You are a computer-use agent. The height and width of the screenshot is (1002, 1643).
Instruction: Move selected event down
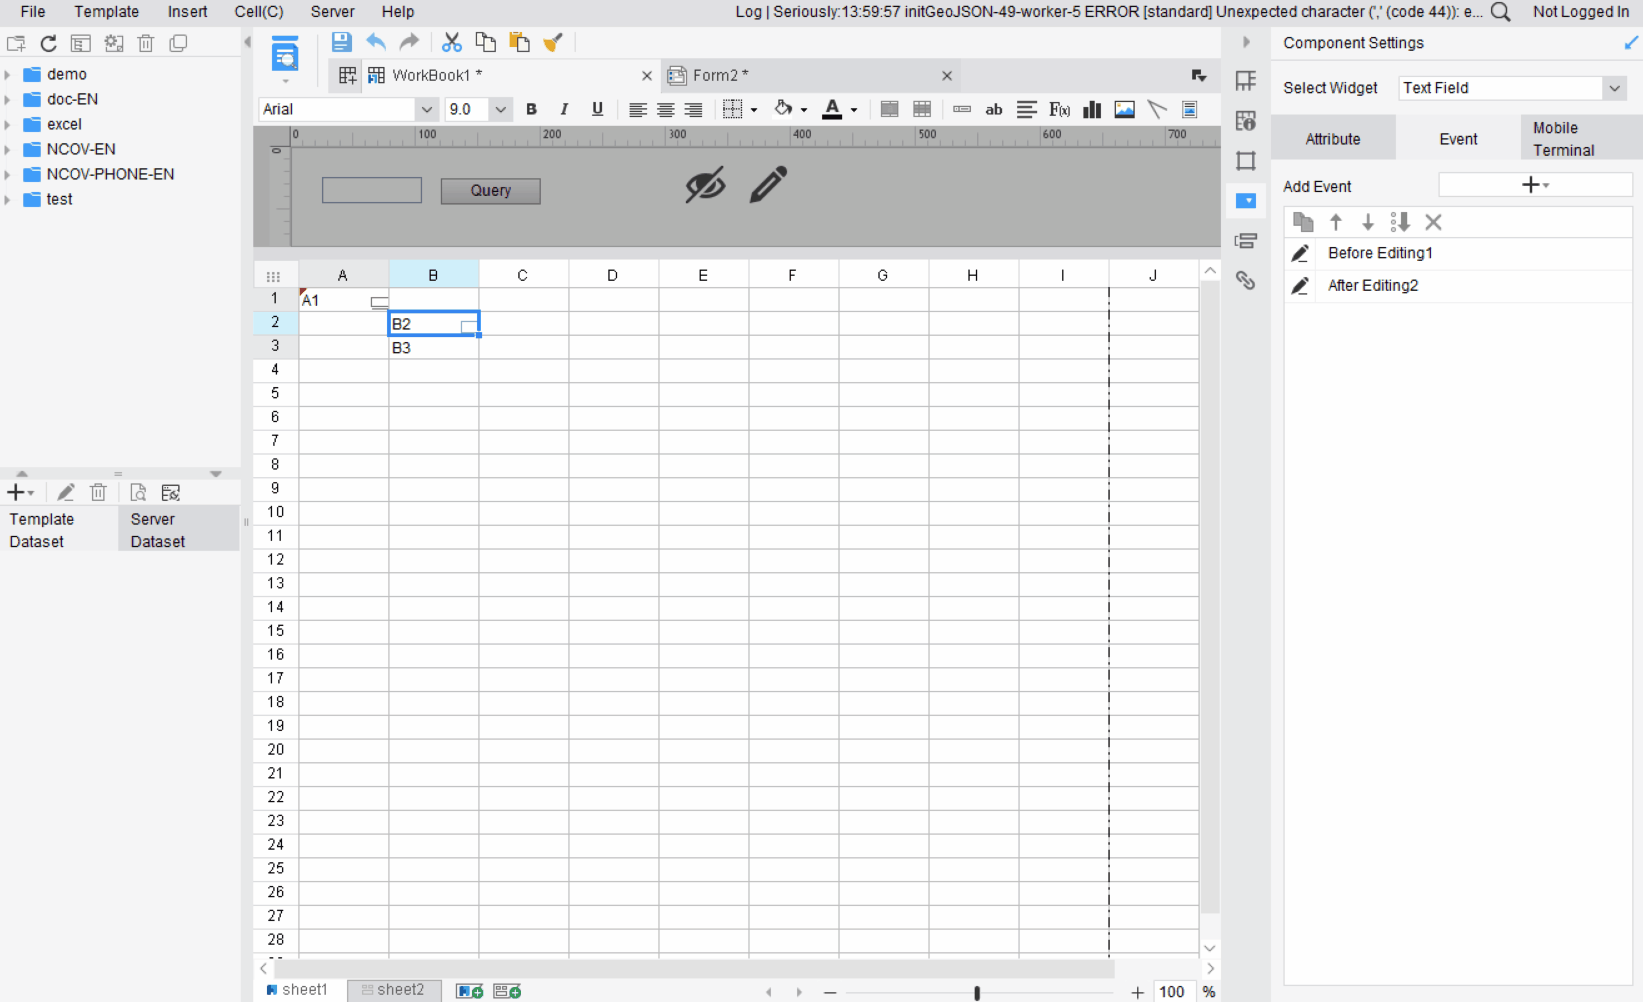tap(1368, 222)
